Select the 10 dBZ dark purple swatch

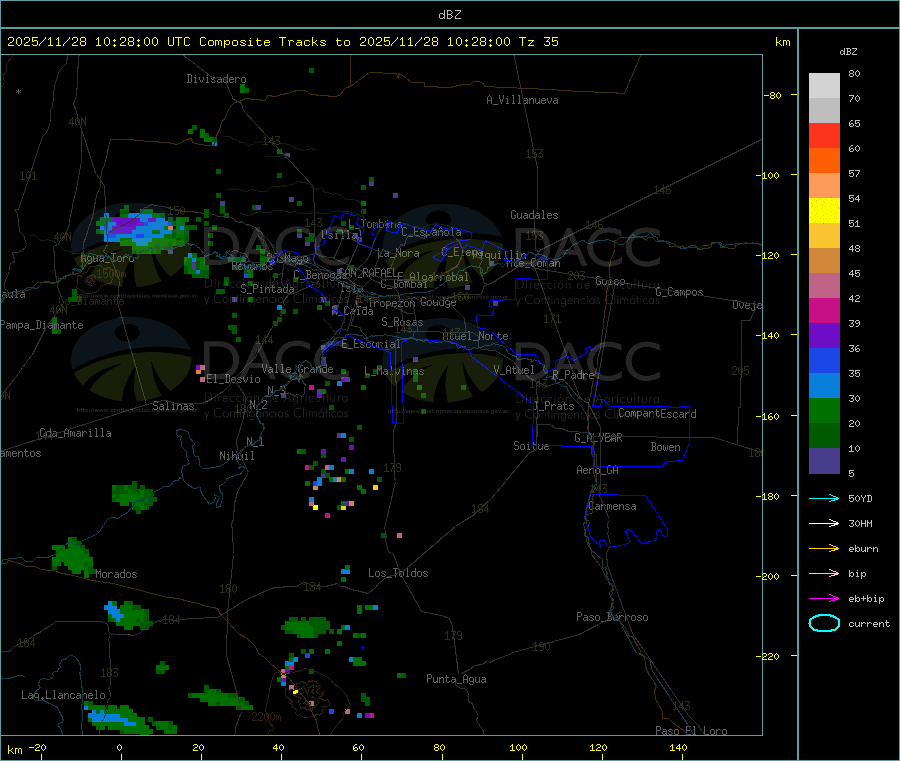pos(824,460)
